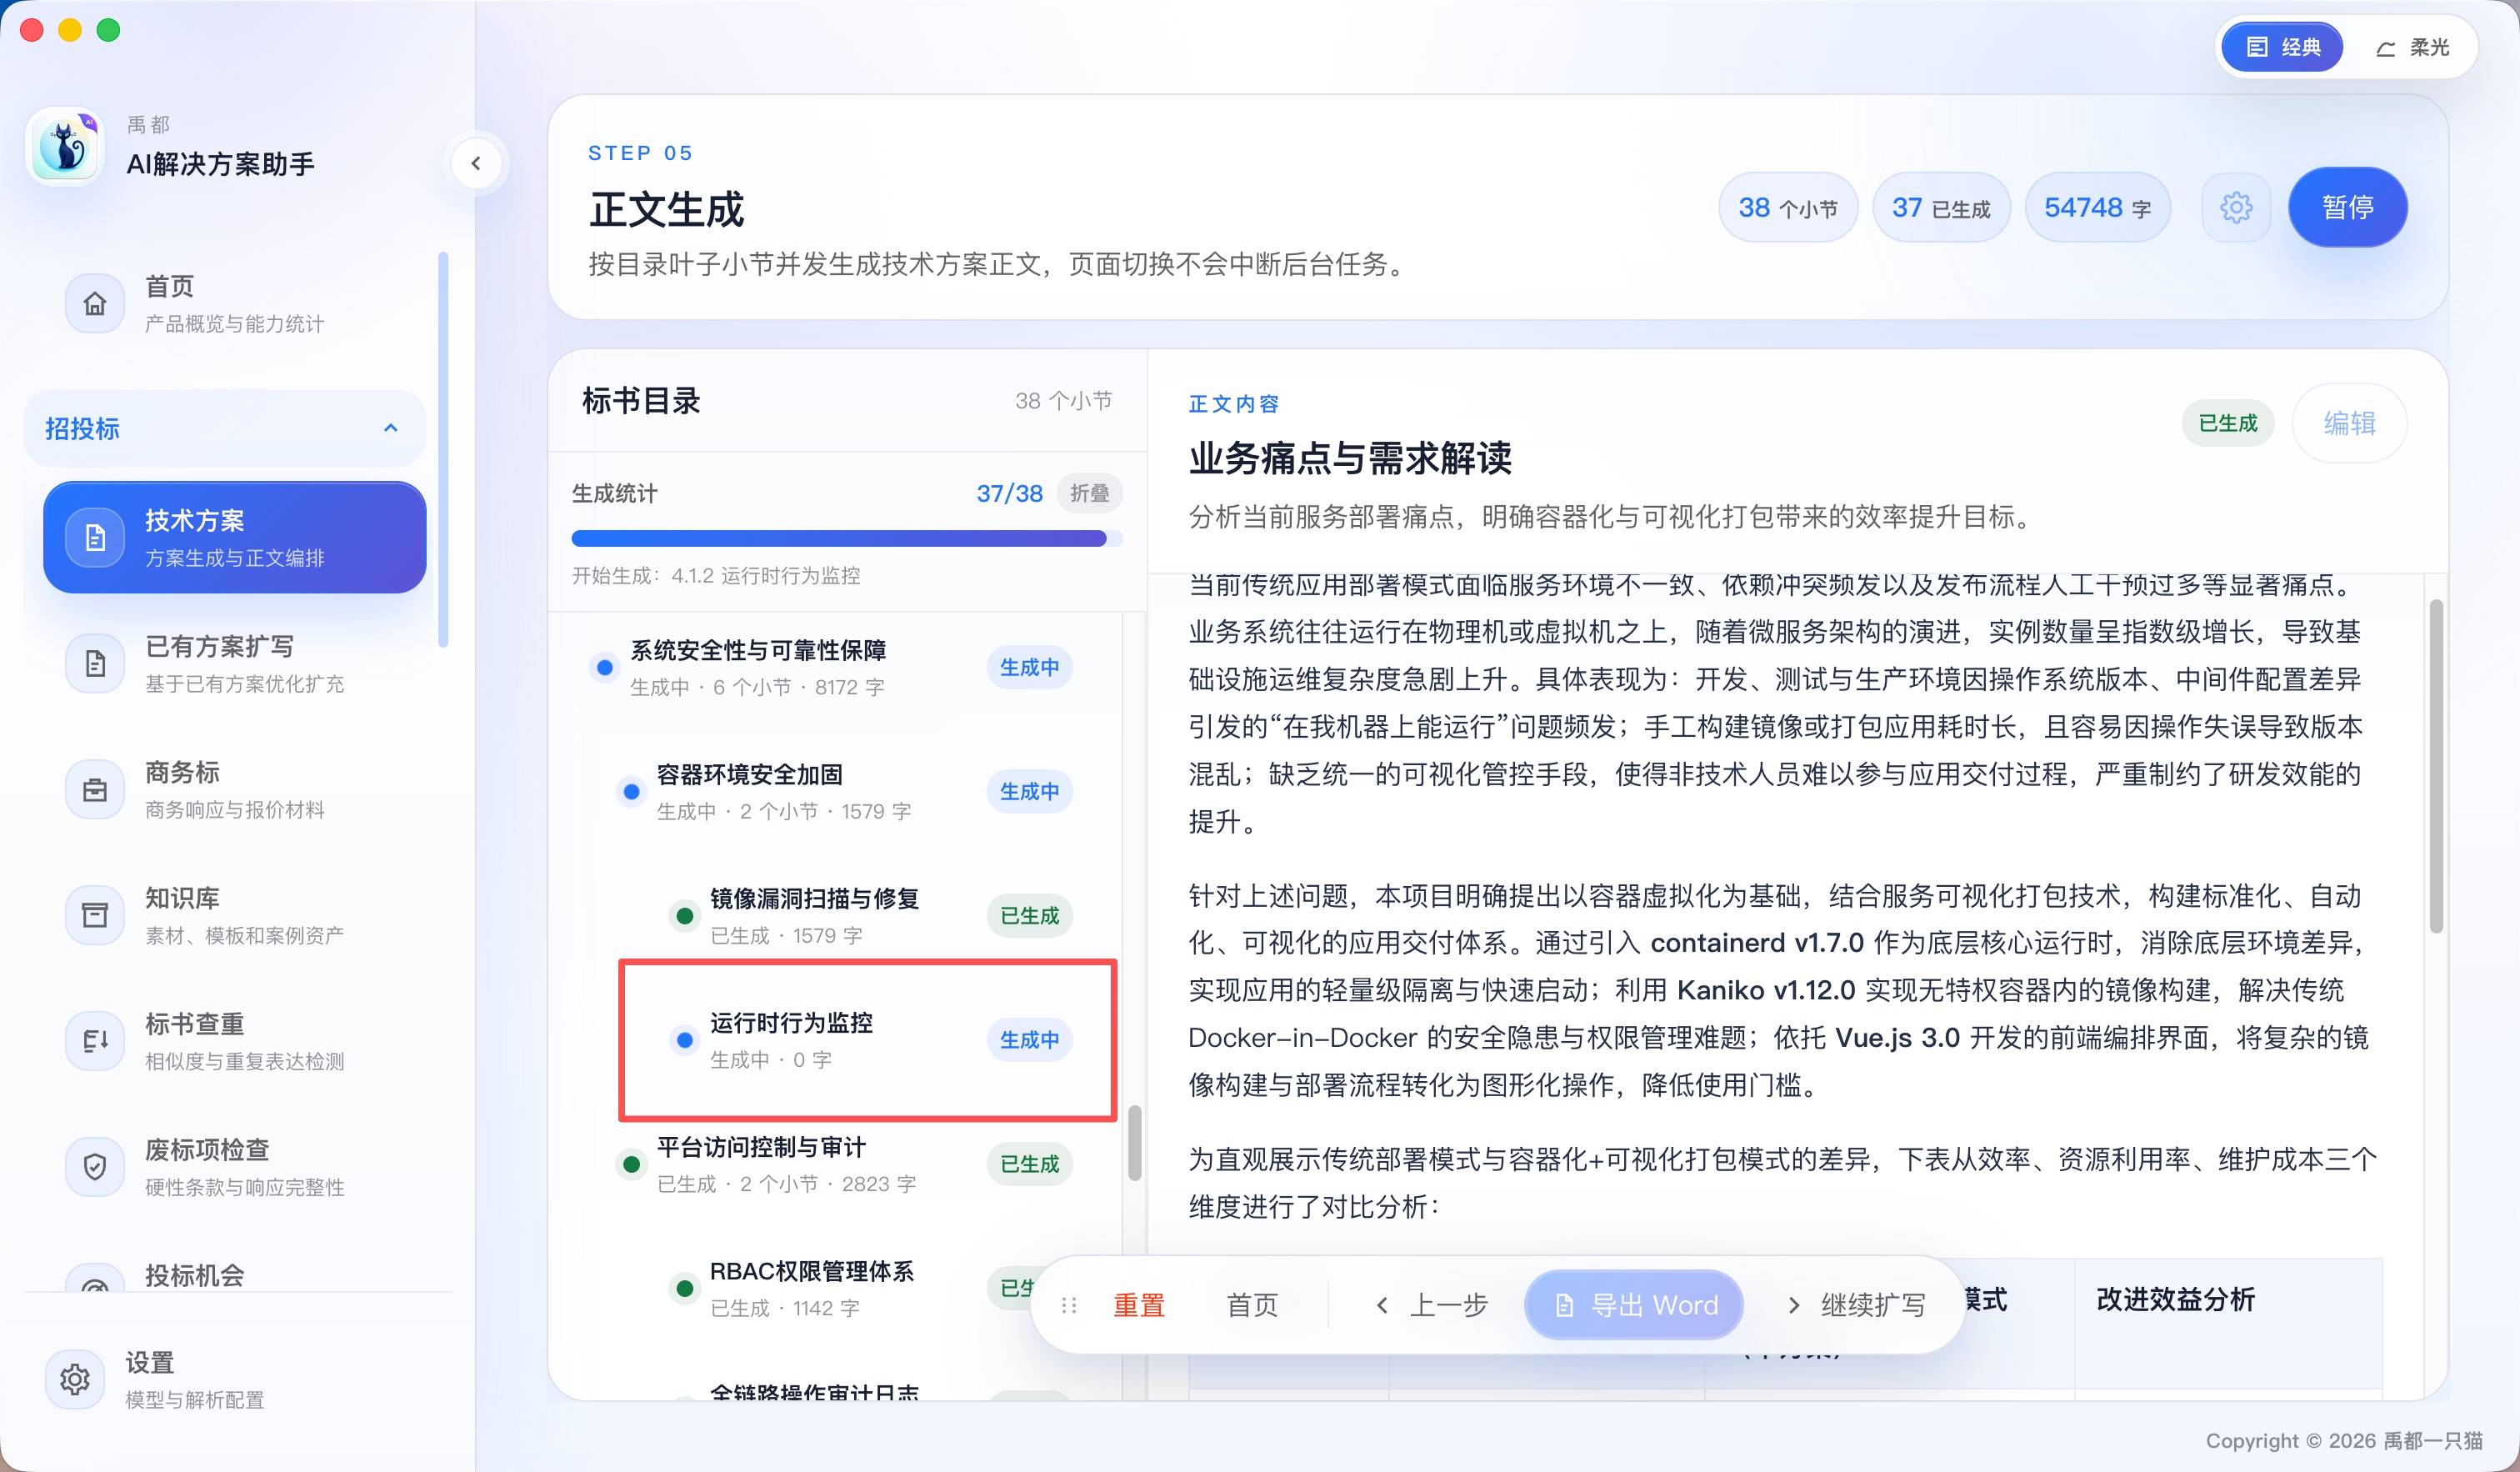Click the 54748 字 stat pill
Image resolution: width=2520 pixels, height=1472 pixels.
[x=2097, y=207]
